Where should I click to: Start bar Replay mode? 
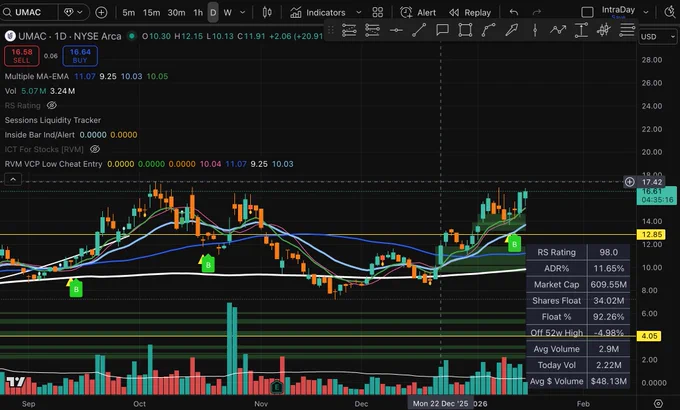click(x=470, y=13)
